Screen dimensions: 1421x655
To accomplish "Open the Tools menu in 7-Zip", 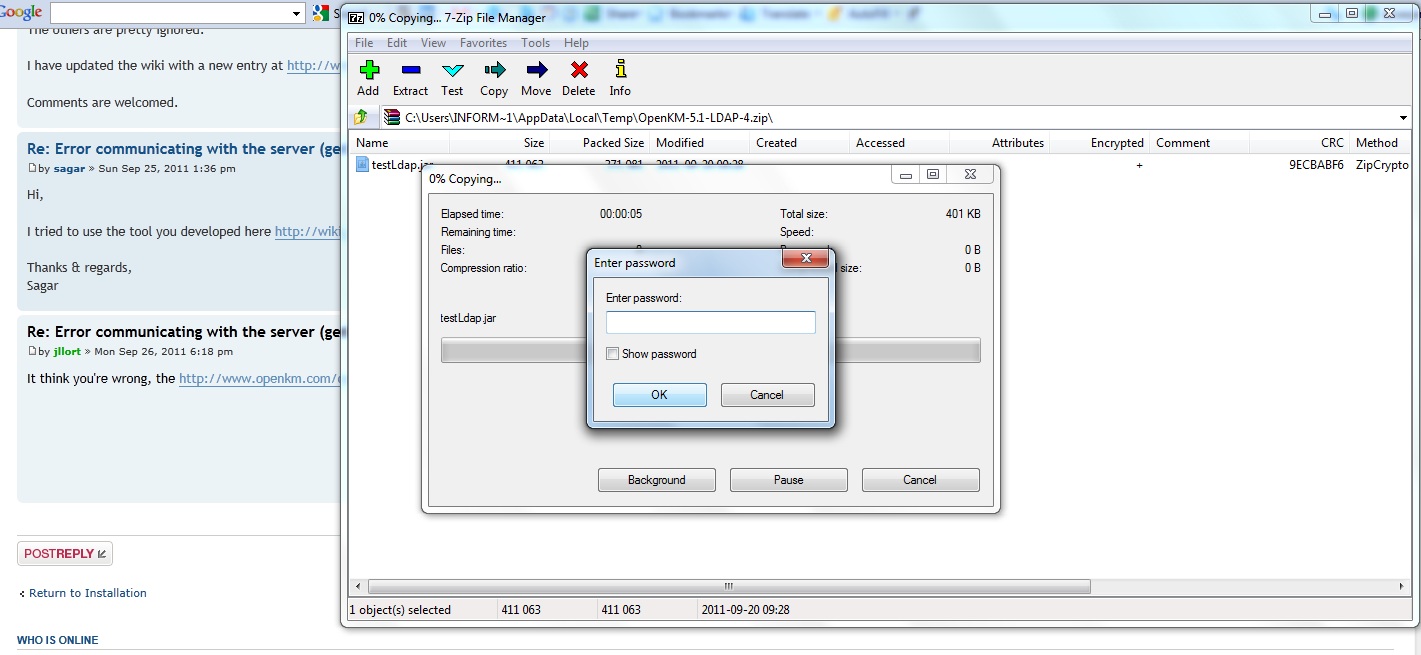I will (x=535, y=43).
